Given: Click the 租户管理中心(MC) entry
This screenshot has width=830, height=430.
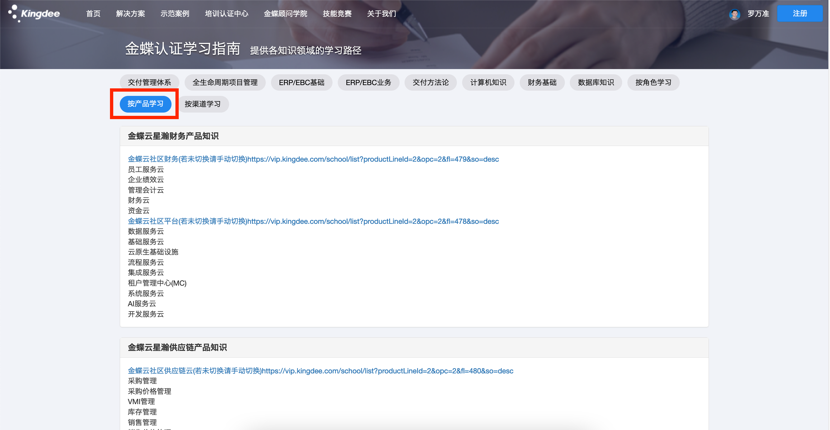Looking at the screenshot, I should tap(157, 283).
